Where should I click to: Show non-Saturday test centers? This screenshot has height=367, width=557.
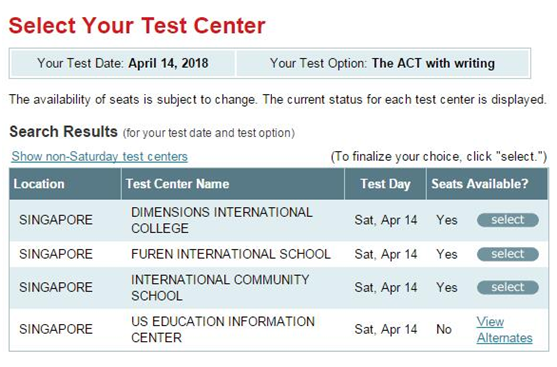(99, 156)
